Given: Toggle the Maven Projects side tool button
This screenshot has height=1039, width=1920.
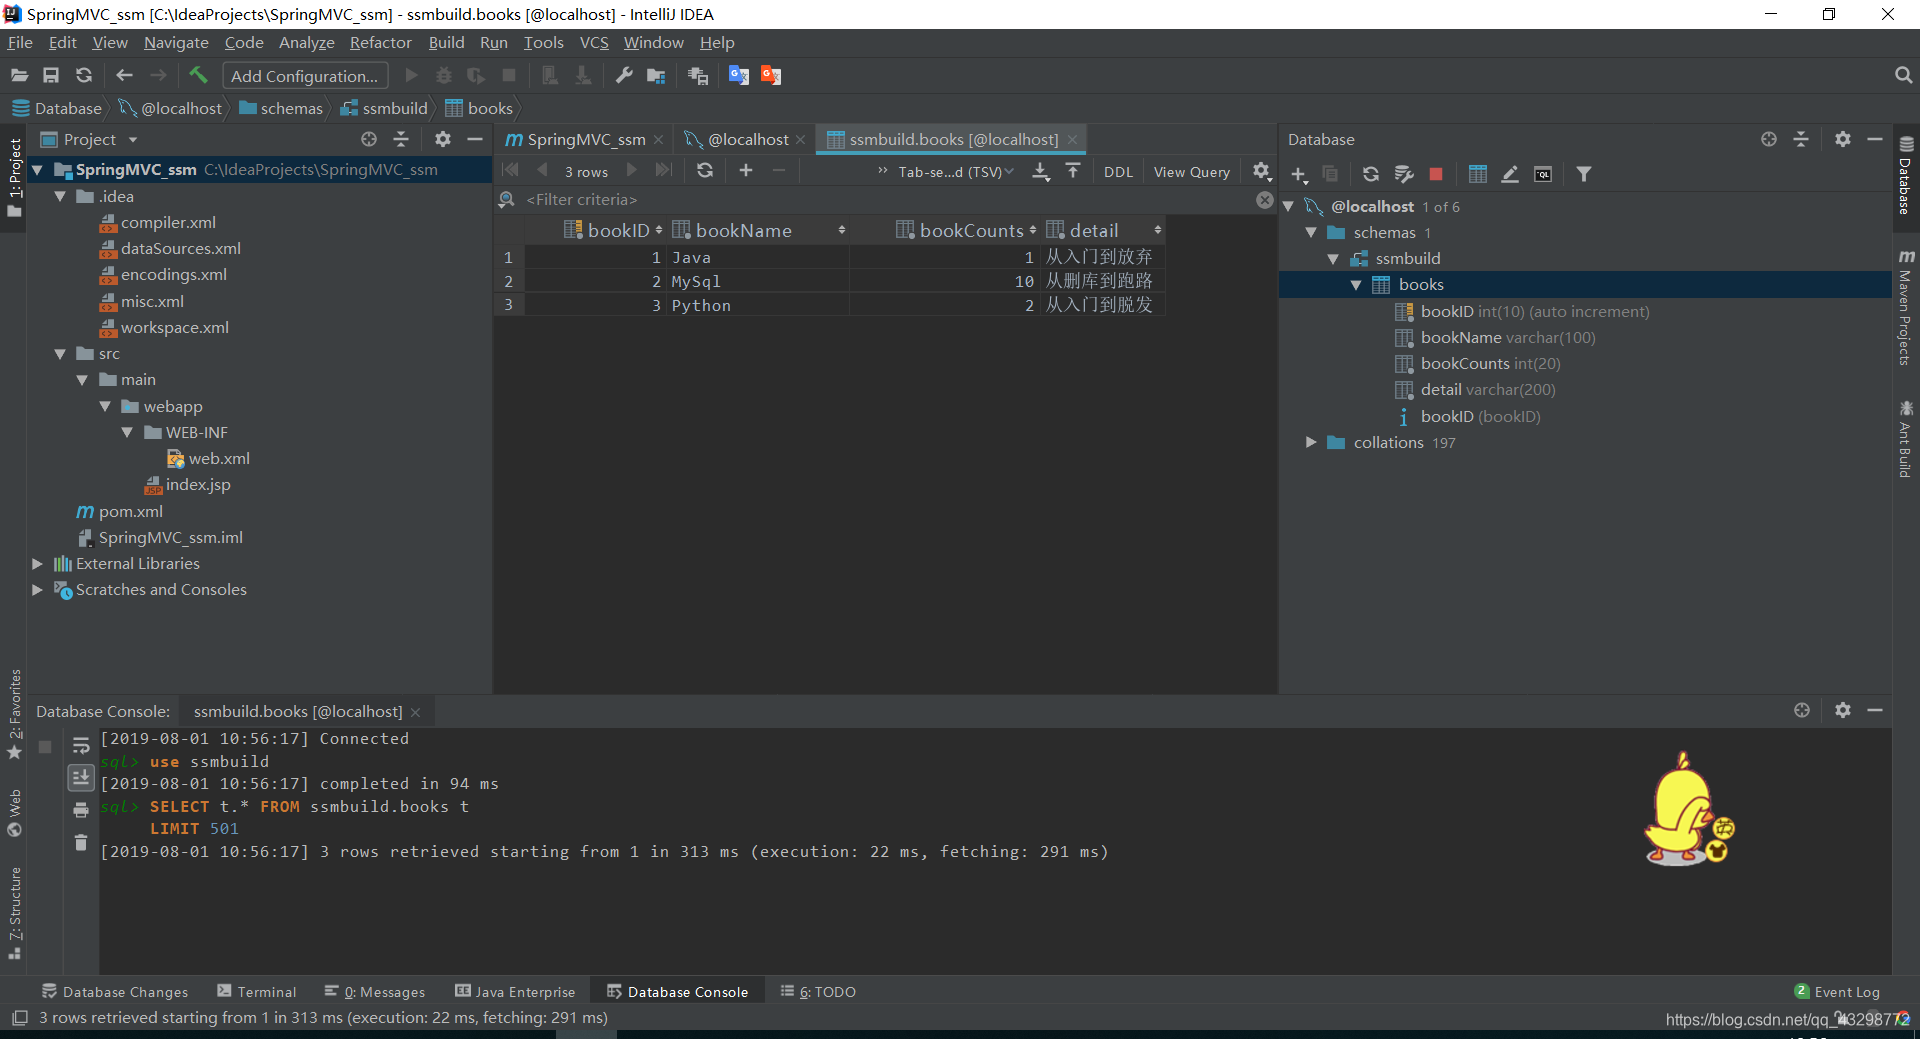Looking at the screenshot, I should pyautogui.click(x=1905, y=307).
